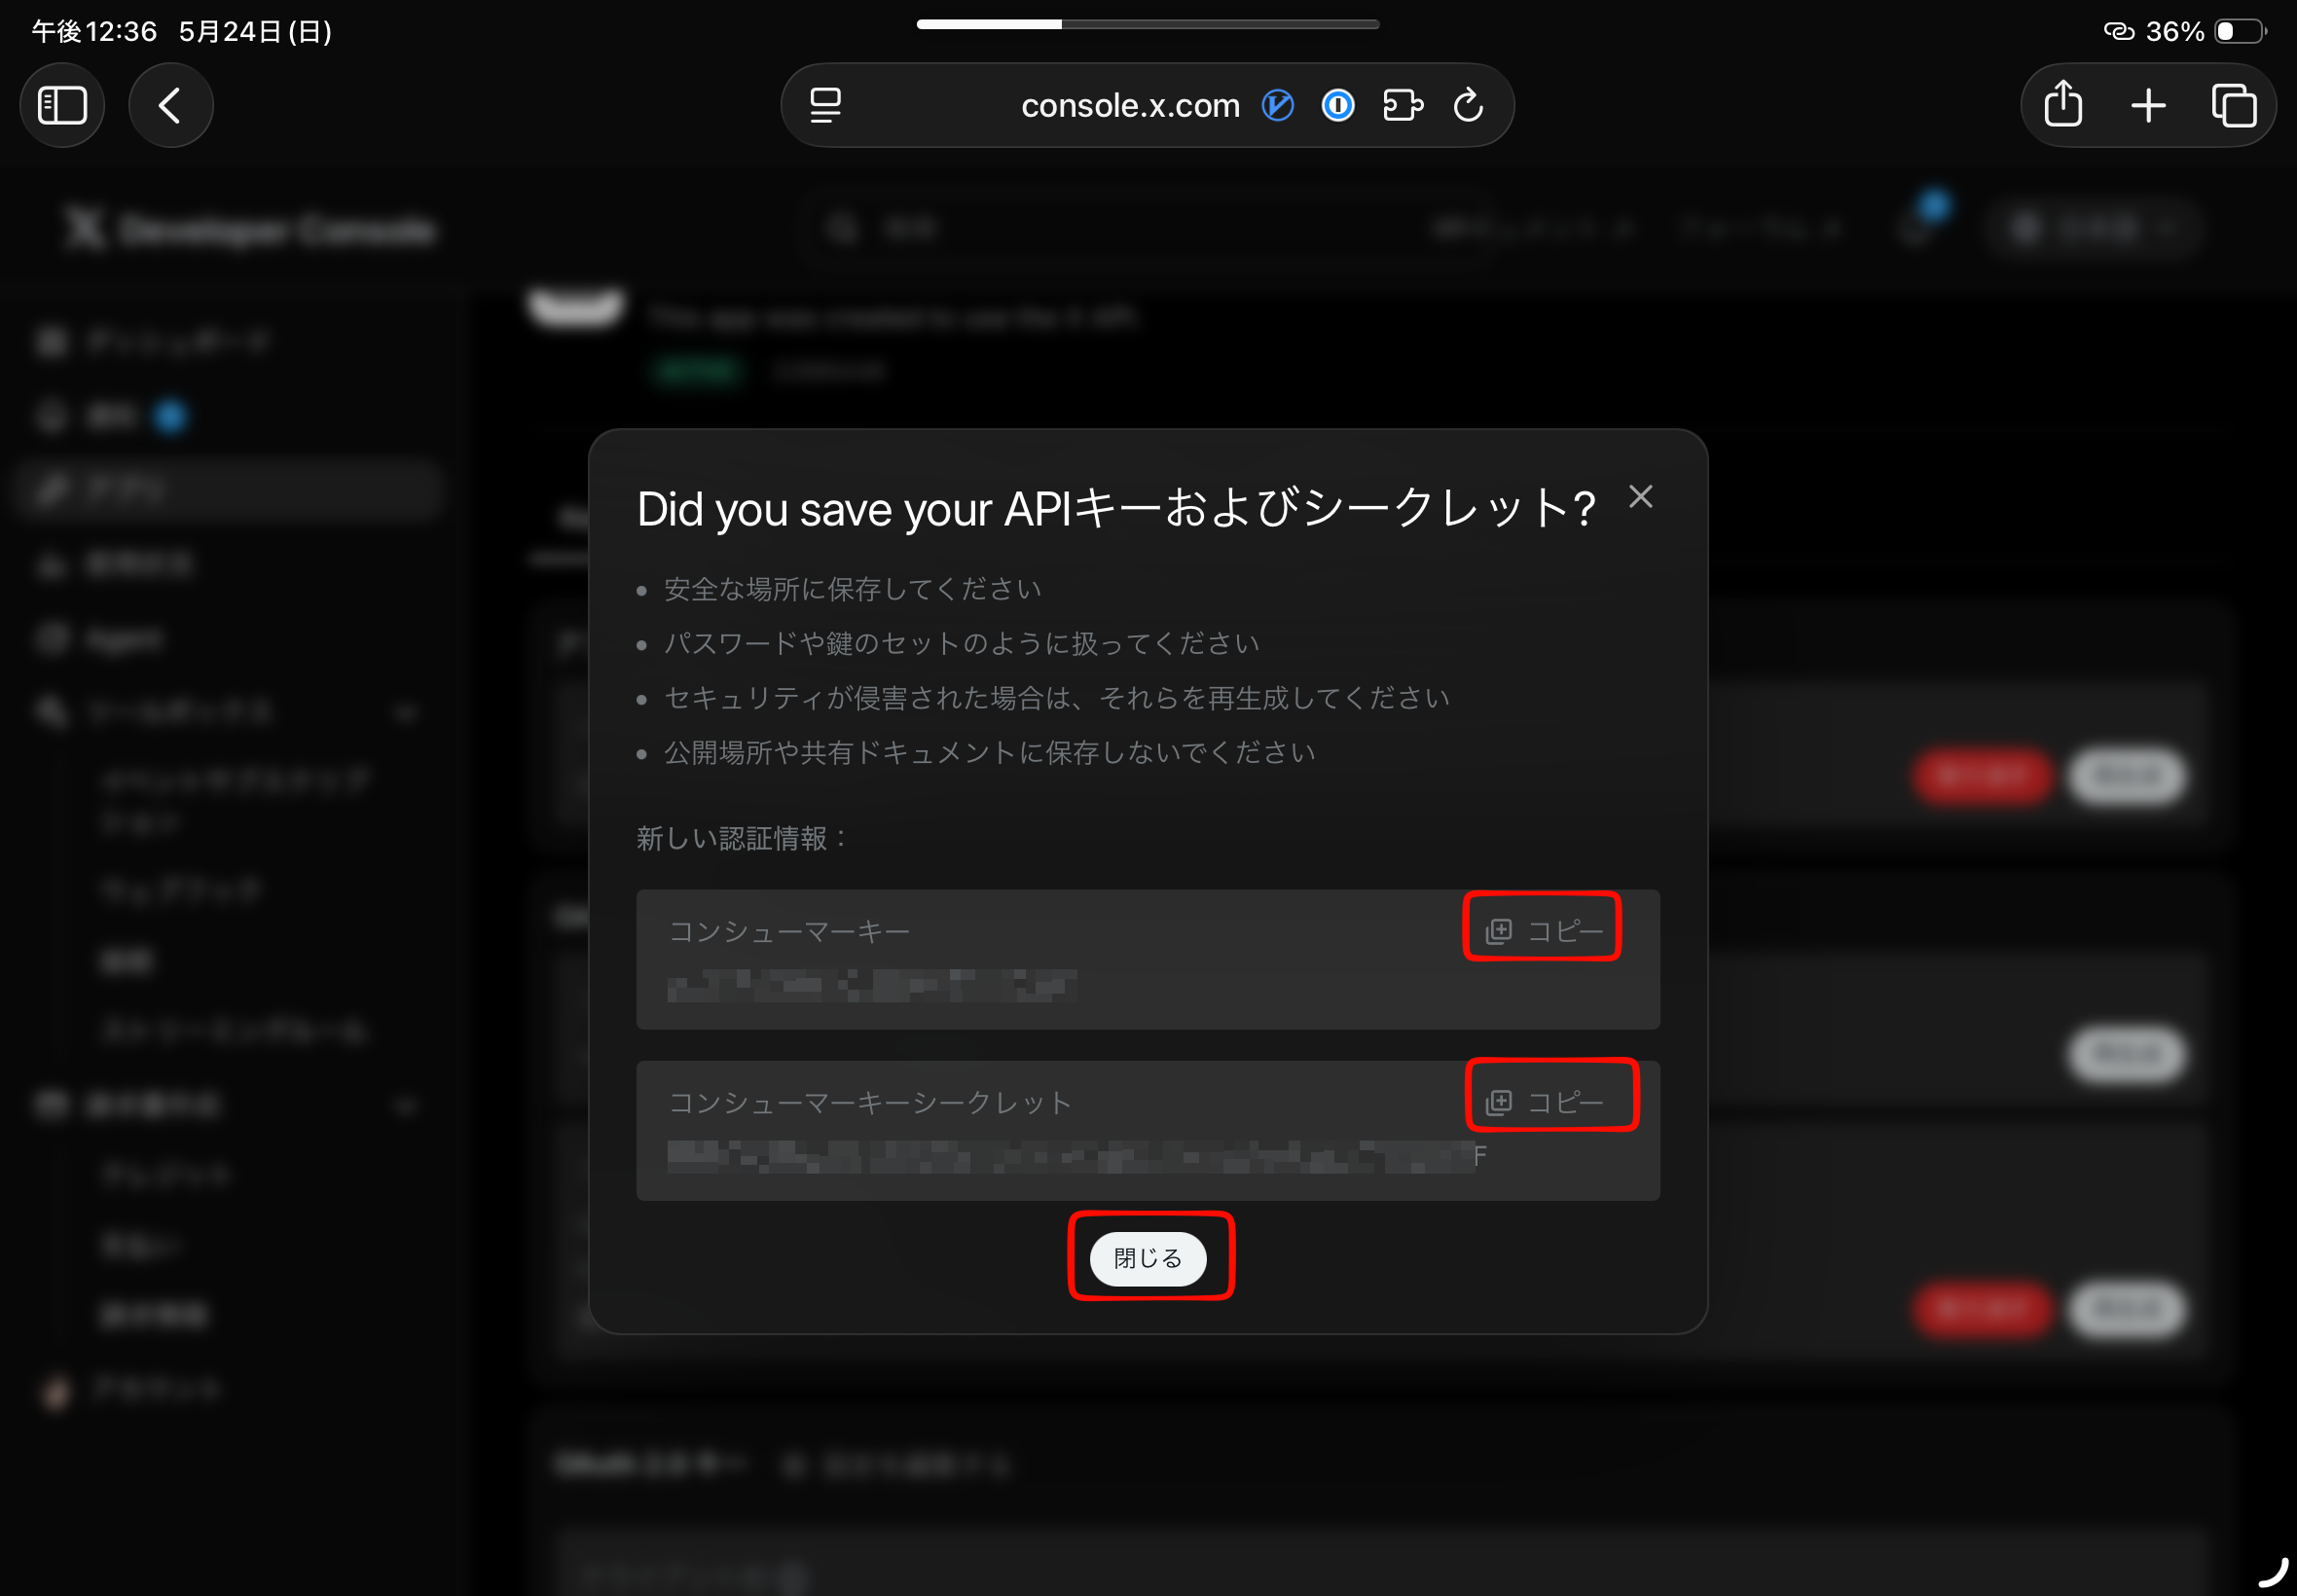Copy the コンシューマーキーシークレット value
2297x1596 pixels.
click(1545, 1101)
